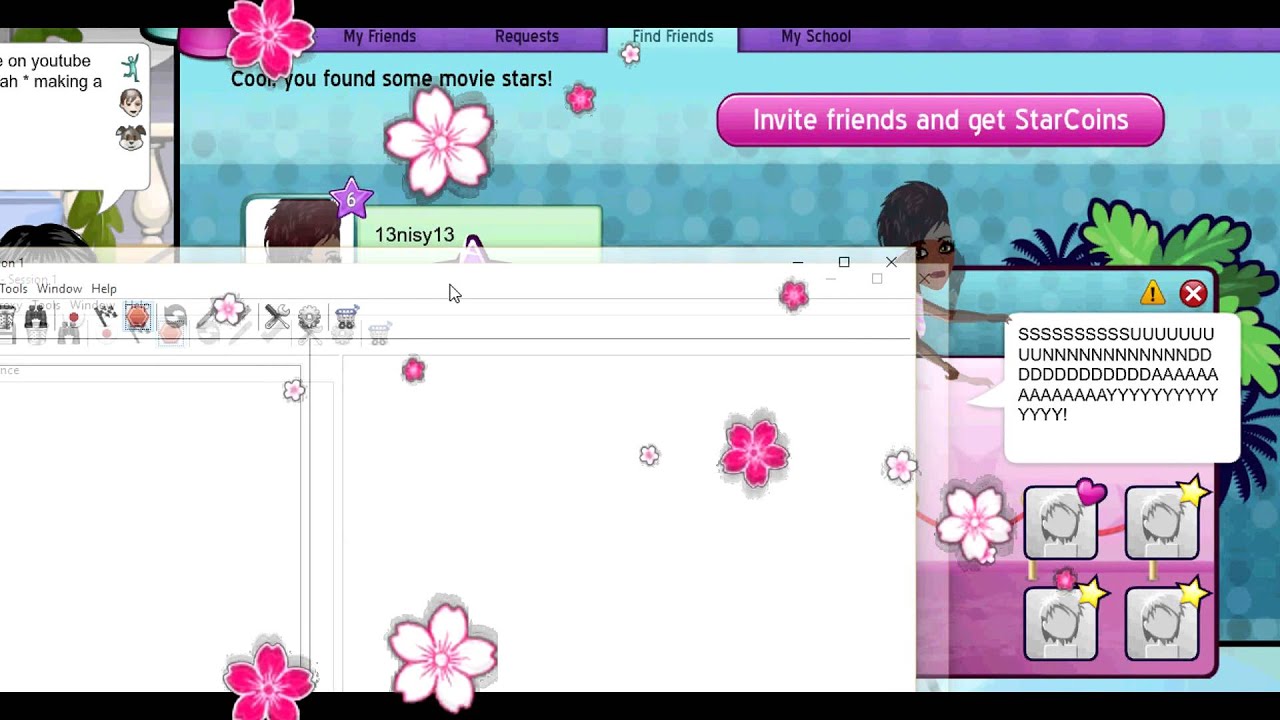Switch to the Requests tab
The image size is (1280, 720).
[527, 37]
